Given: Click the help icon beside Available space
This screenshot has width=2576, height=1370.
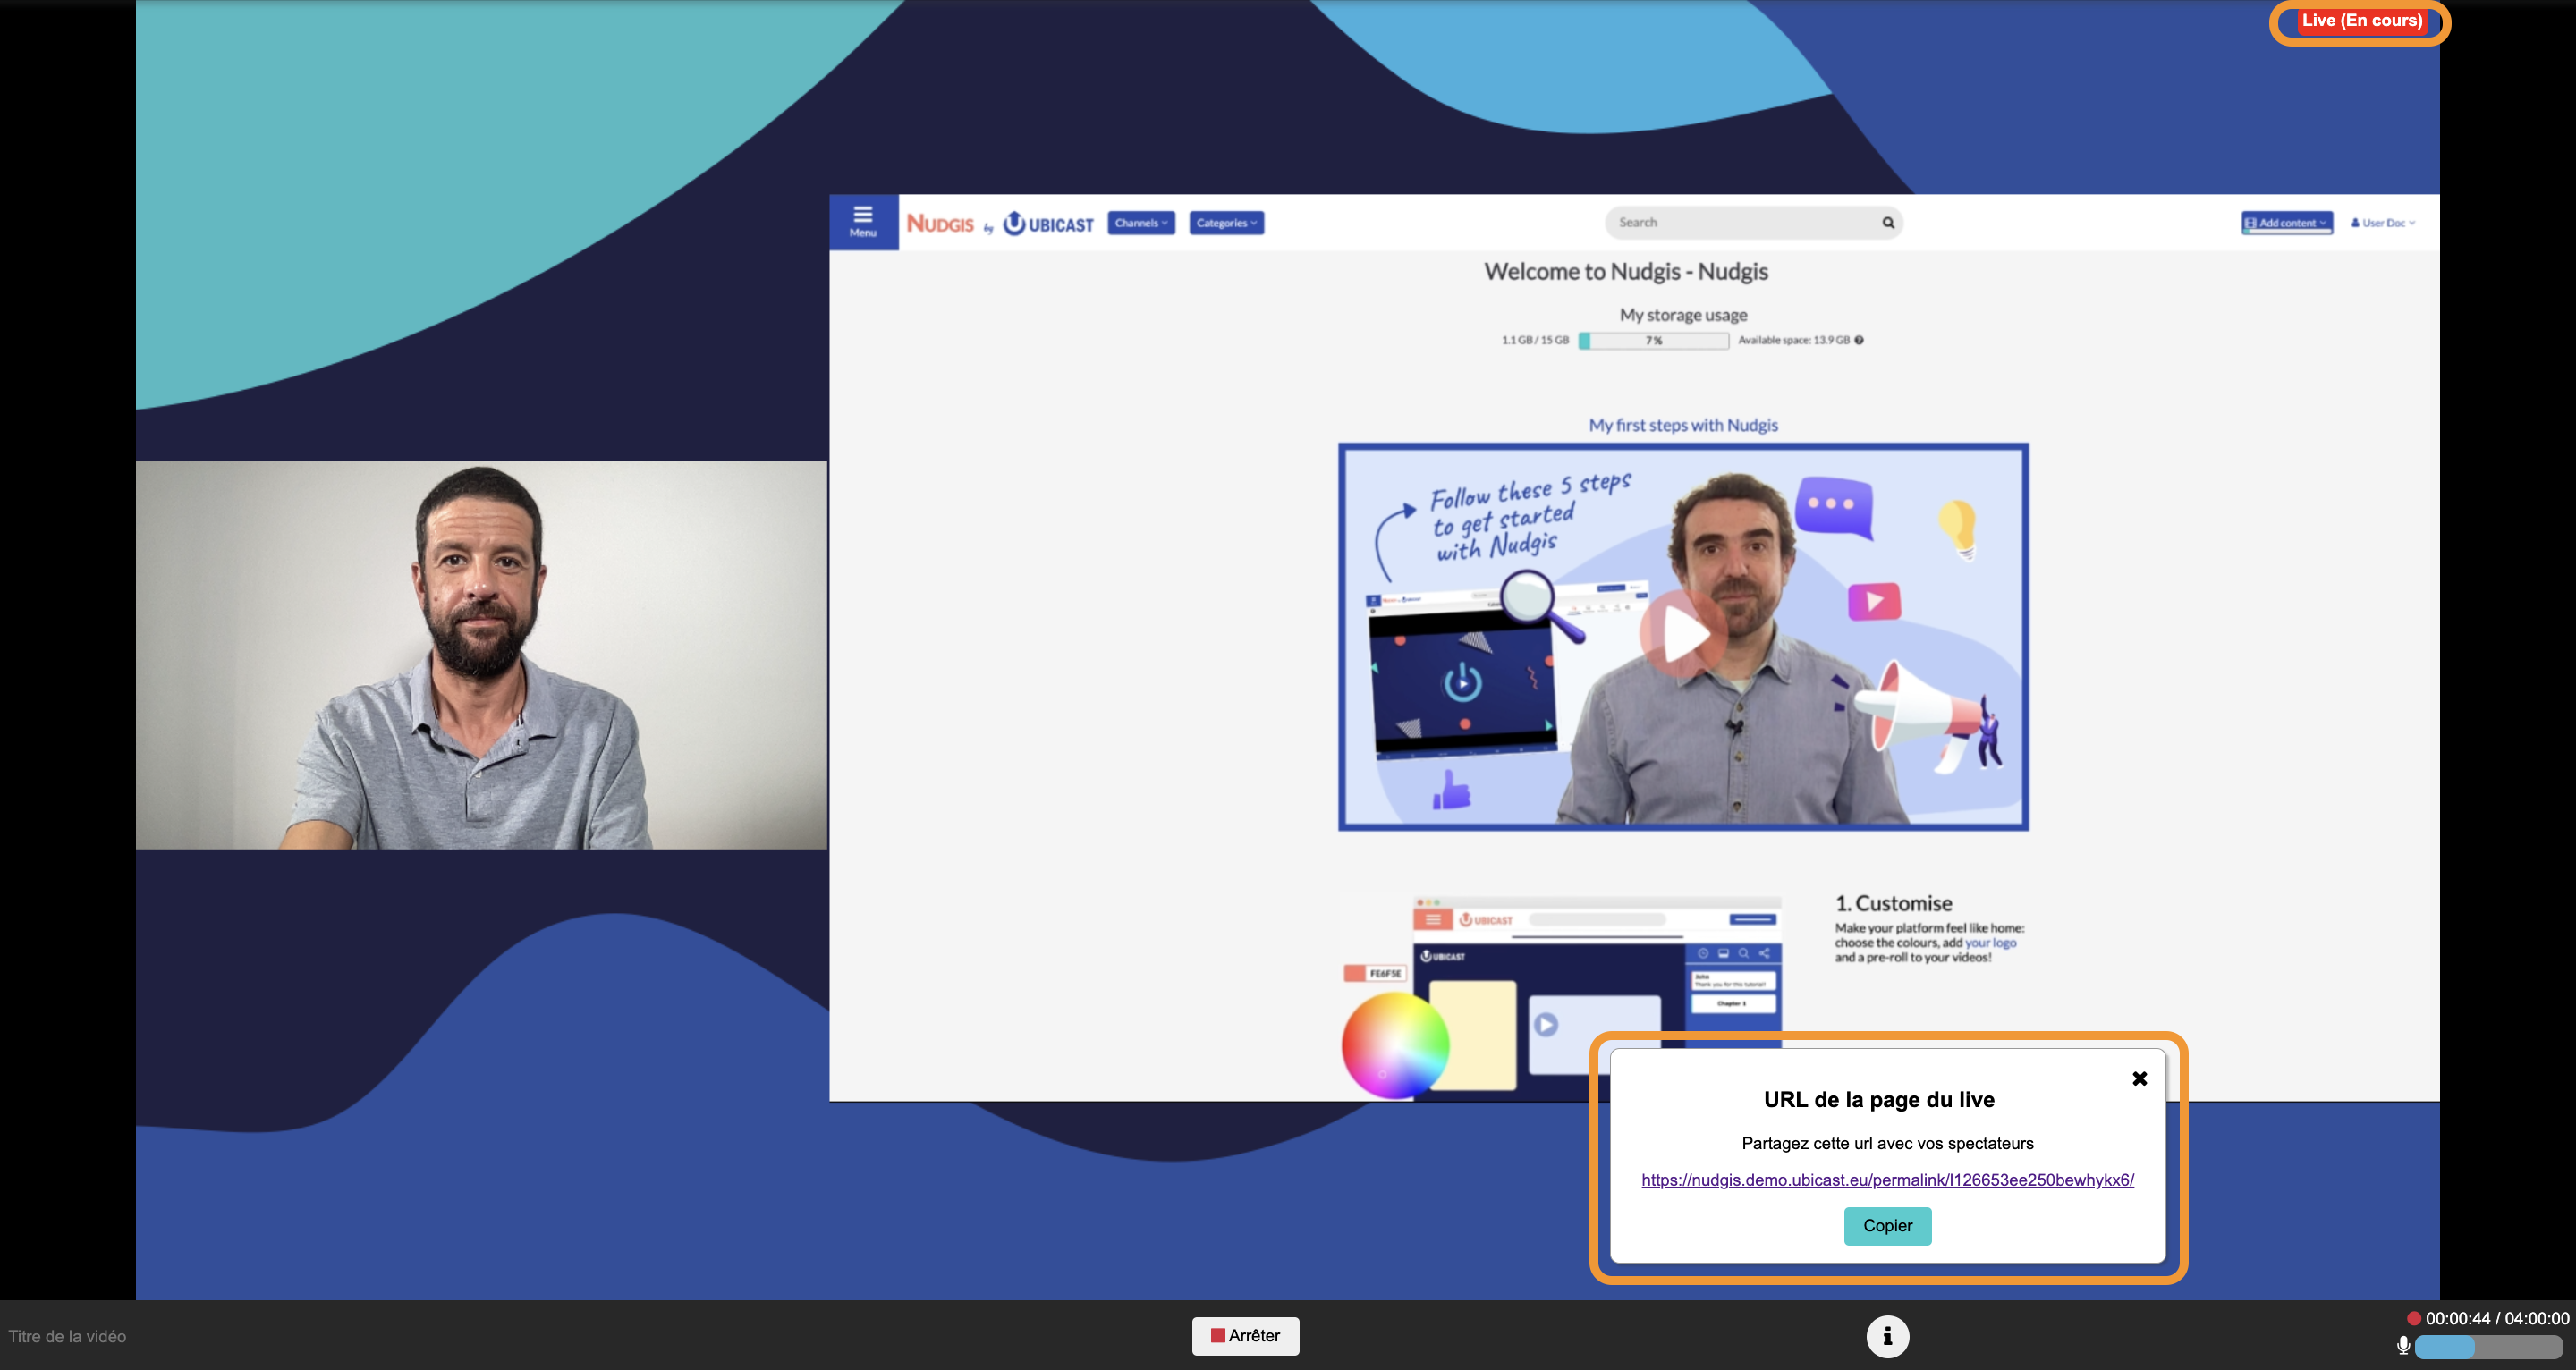Looking at the screenshot, I should click(1859, 340).
